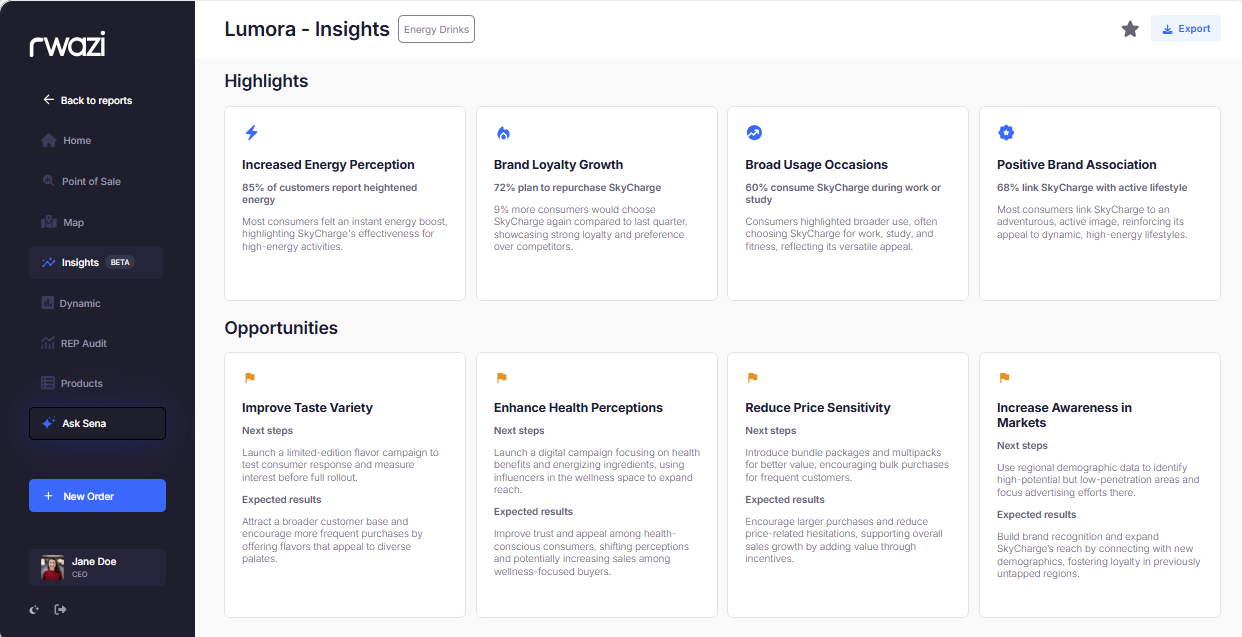1242x637 pixels.
Task: Create a New Order
Action: 97,496
